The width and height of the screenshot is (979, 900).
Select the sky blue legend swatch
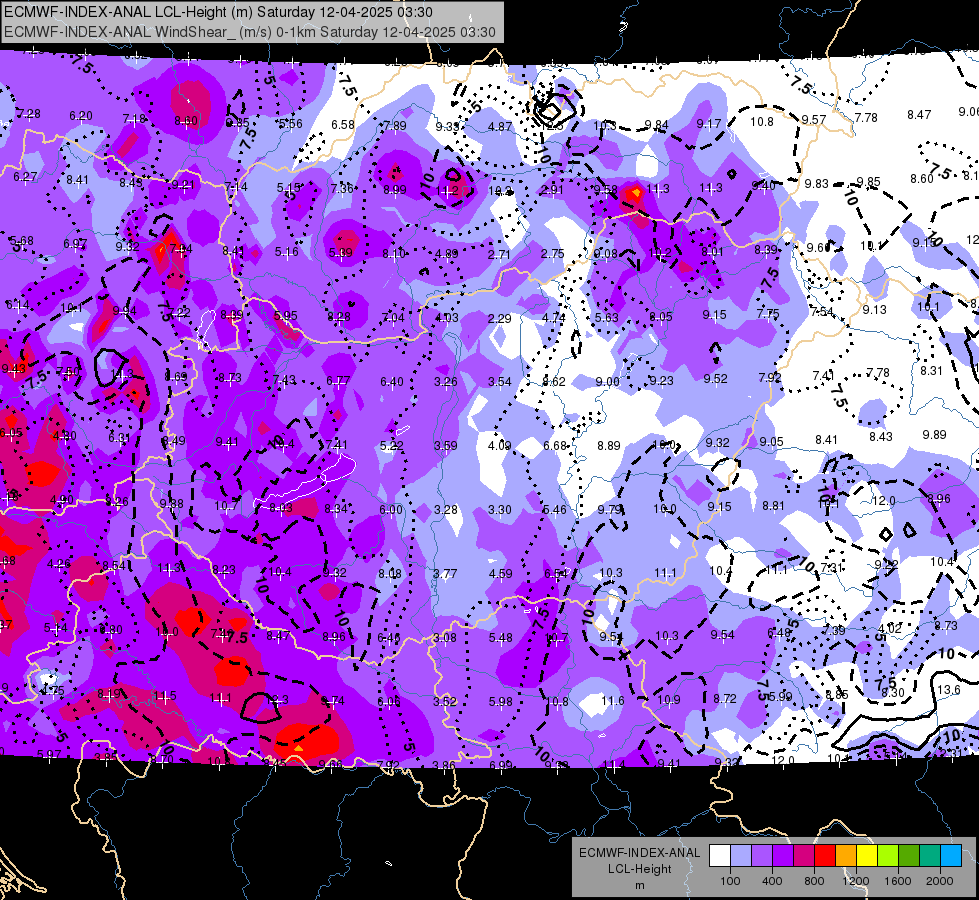(951, 856)
